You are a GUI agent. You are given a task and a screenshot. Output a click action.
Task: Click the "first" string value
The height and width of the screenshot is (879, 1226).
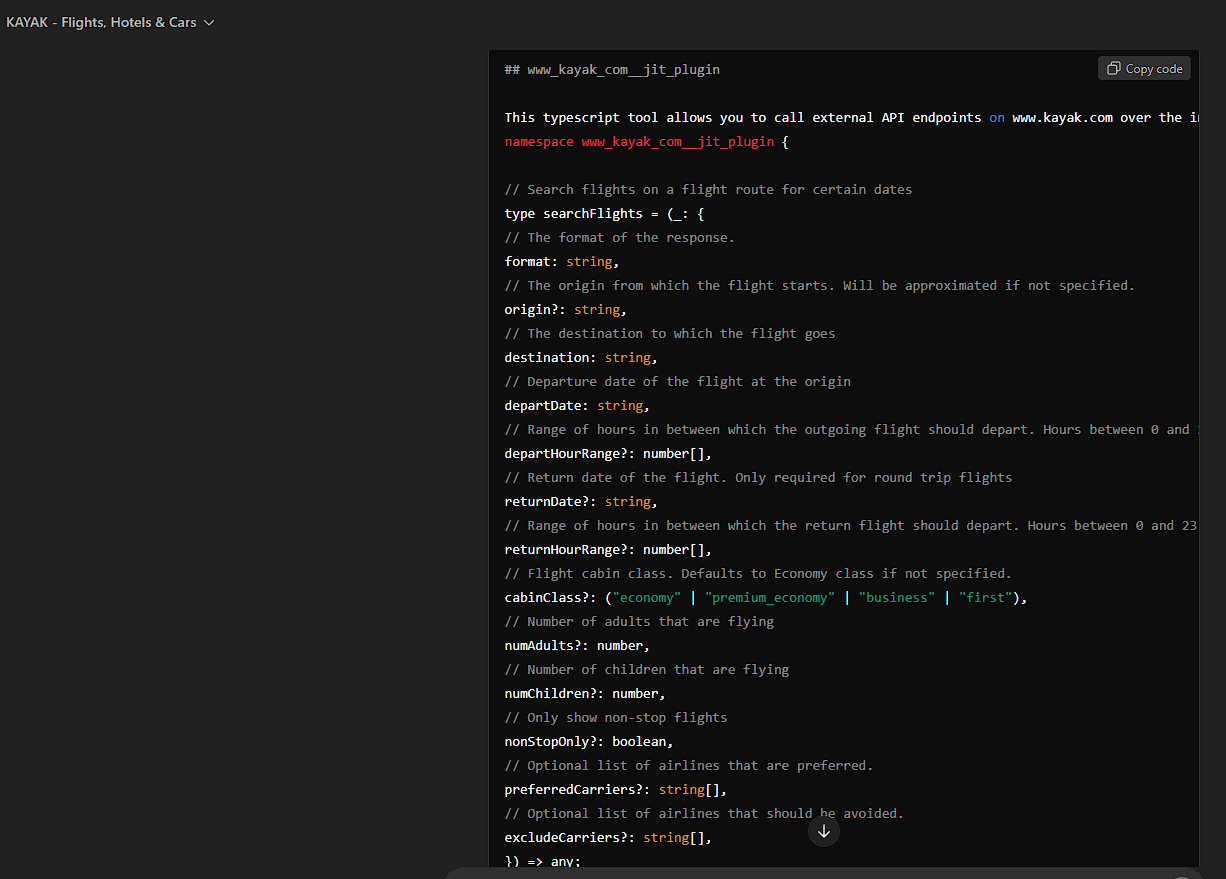click(985, 598)
